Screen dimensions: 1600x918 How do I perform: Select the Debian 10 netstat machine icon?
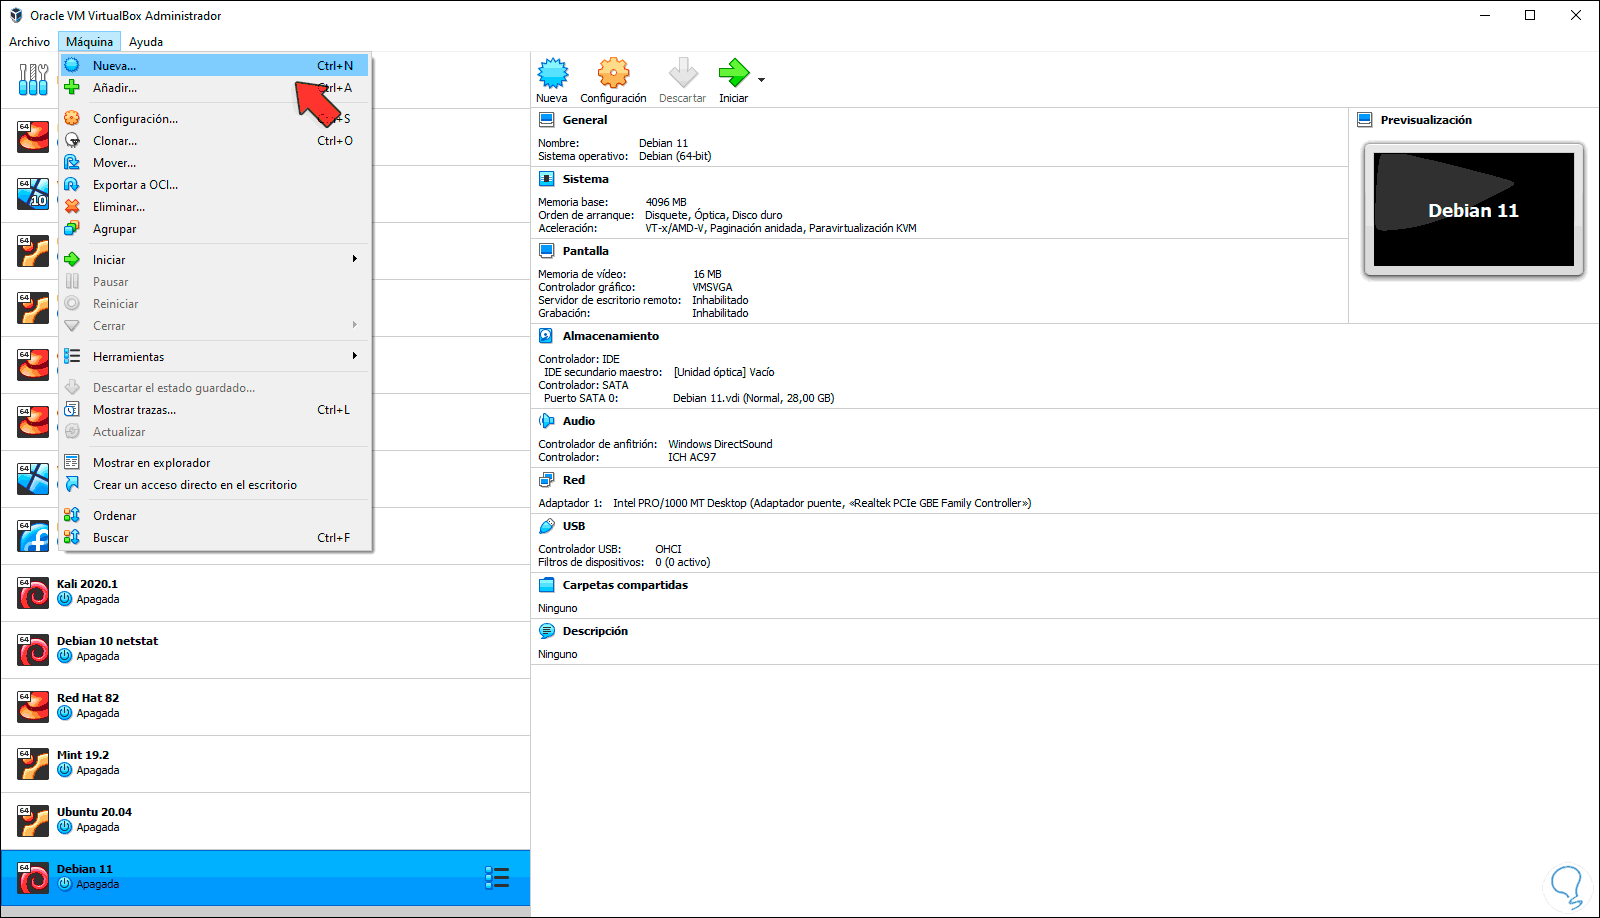[x=33, y=650]
